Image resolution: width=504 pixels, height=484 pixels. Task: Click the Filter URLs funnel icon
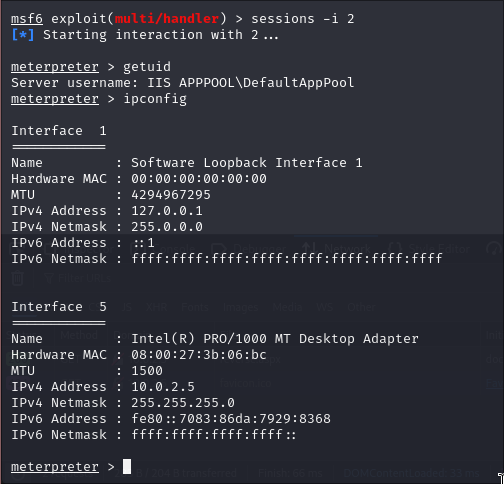pyautogui.click(x=49, y=278)
